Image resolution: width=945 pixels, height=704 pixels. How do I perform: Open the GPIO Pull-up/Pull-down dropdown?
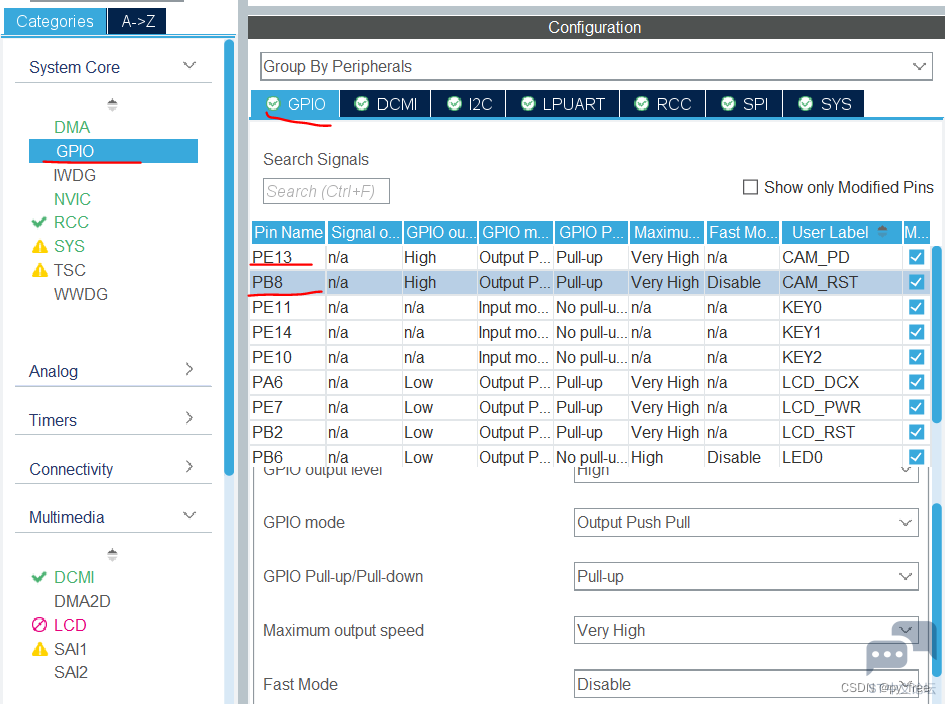point(746,576)
